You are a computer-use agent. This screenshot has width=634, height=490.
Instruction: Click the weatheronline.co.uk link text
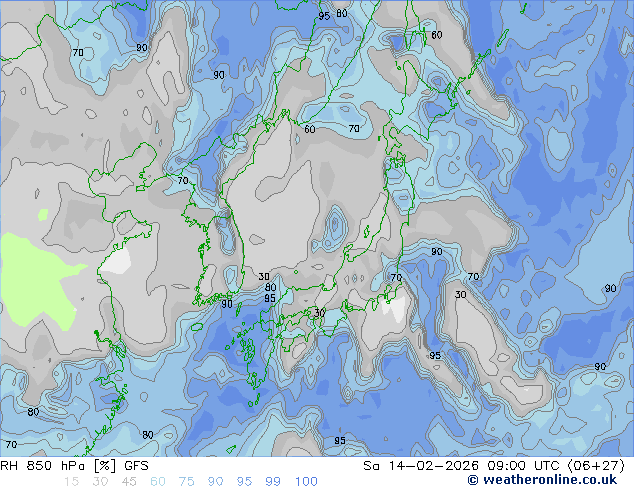550,480
